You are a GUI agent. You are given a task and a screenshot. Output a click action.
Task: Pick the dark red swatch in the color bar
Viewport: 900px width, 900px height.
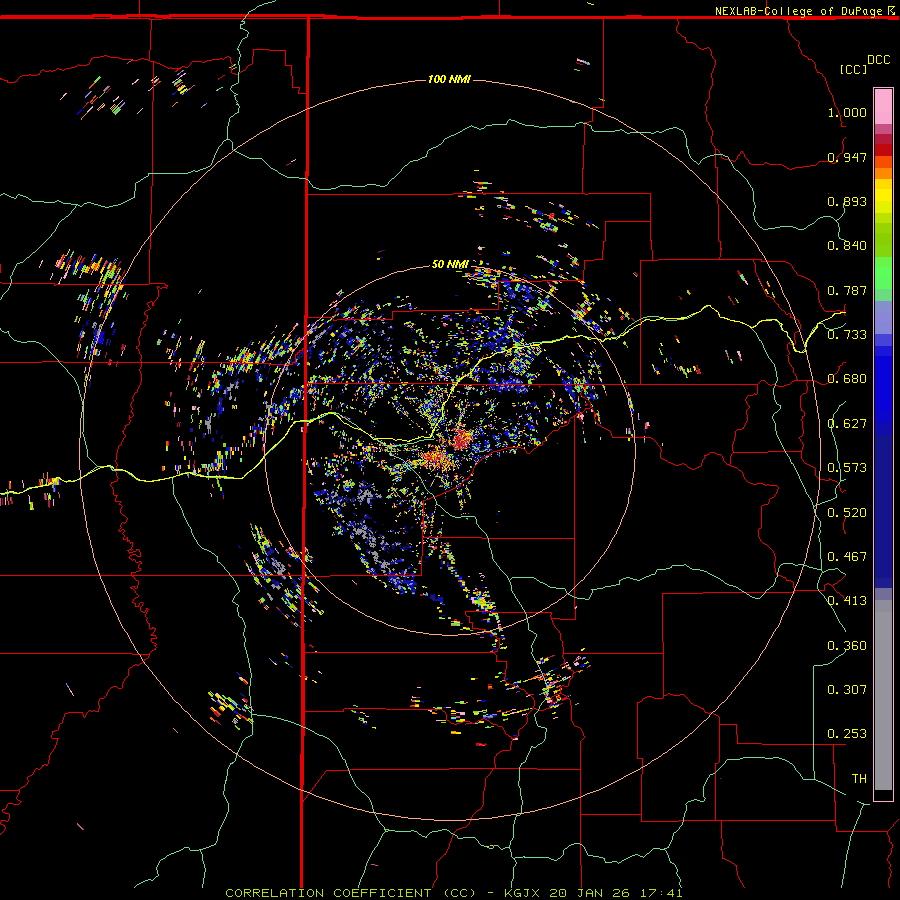pyautogui.click(x=883, y=150)
